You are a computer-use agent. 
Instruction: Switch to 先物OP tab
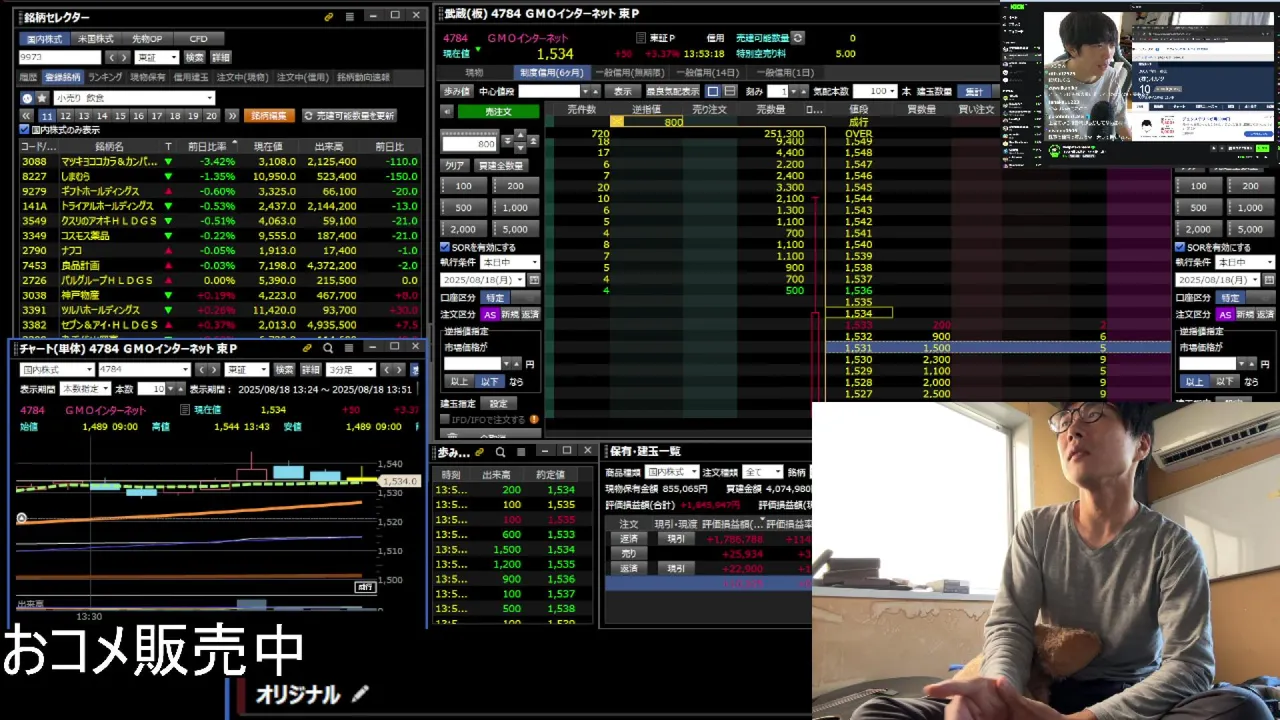pos(147,39)
